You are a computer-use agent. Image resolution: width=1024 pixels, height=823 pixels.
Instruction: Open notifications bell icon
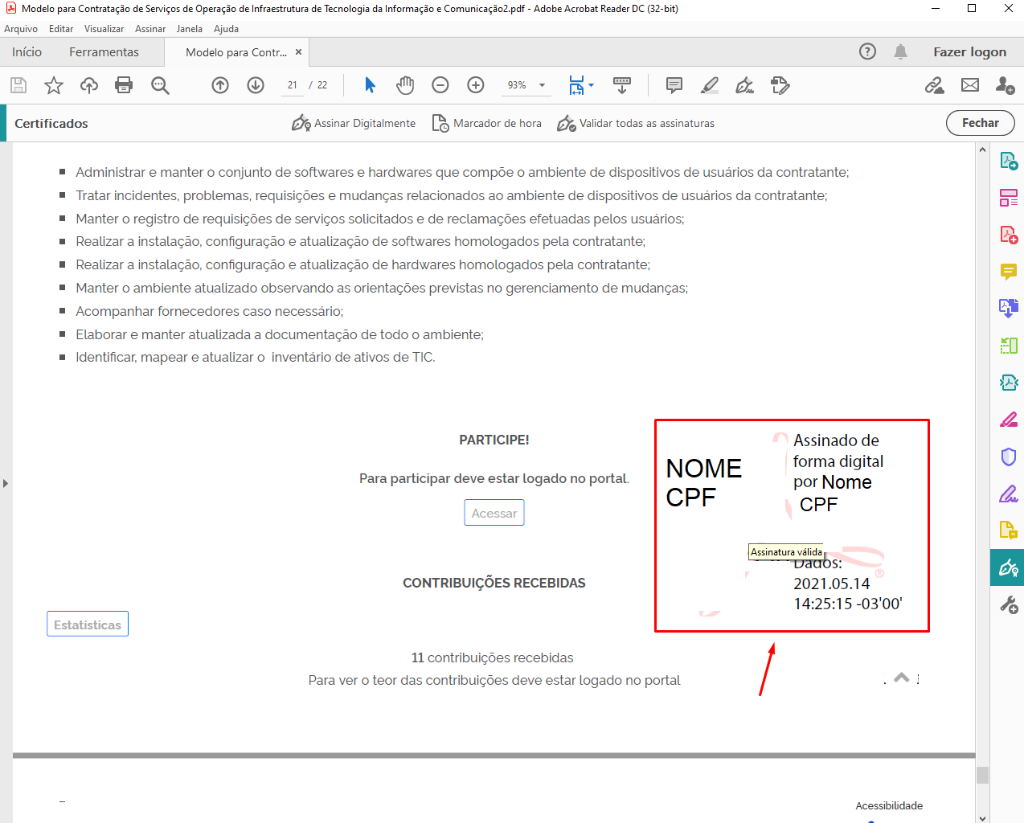click(x=901, y=52)
